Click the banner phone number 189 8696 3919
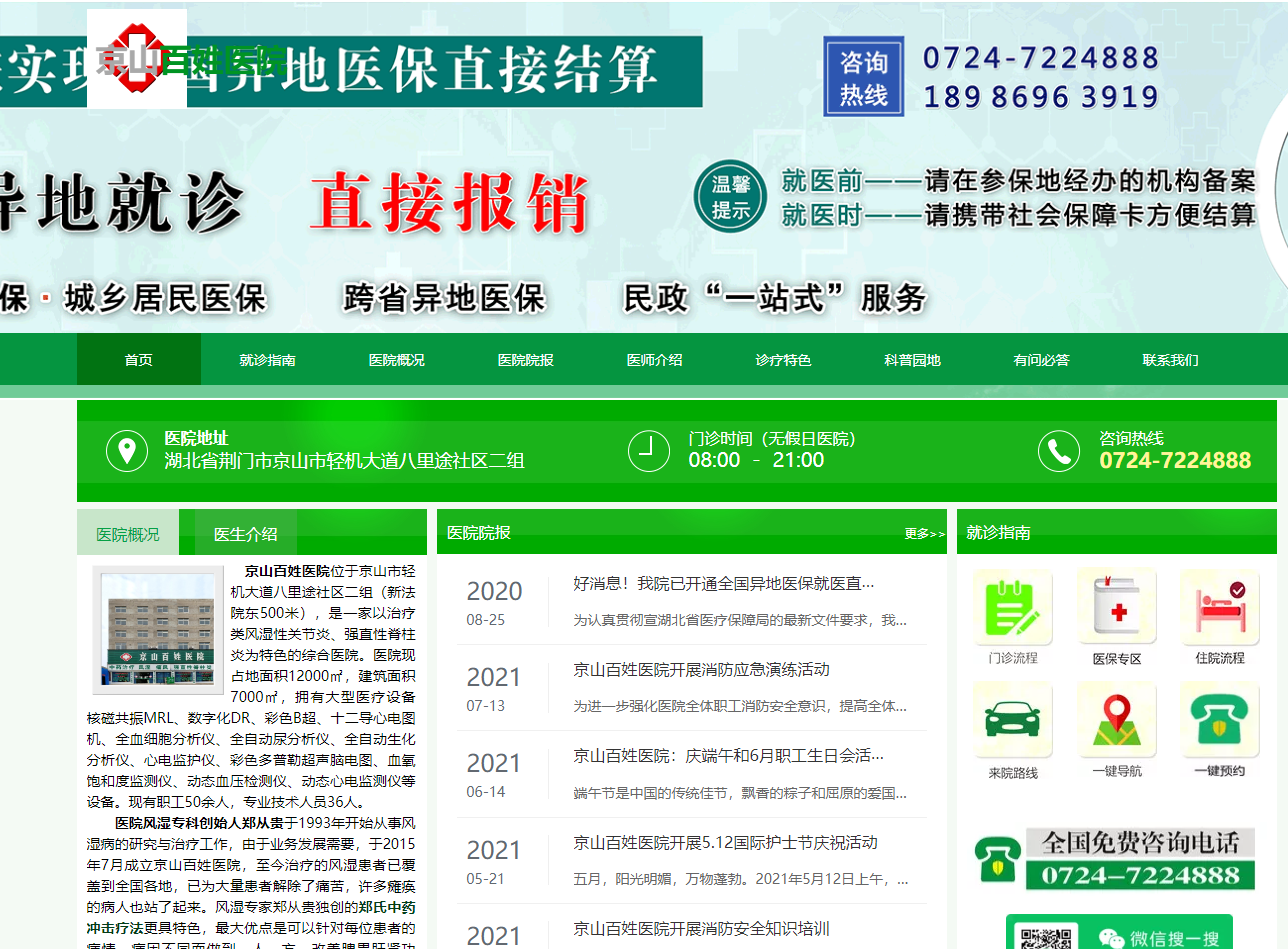 click(x=1041, y=97)
